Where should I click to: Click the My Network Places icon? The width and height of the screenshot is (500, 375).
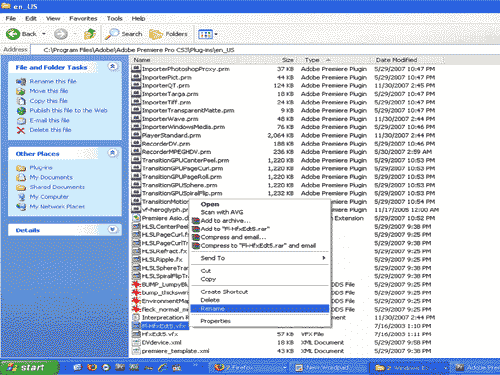(x=21, y=207)
